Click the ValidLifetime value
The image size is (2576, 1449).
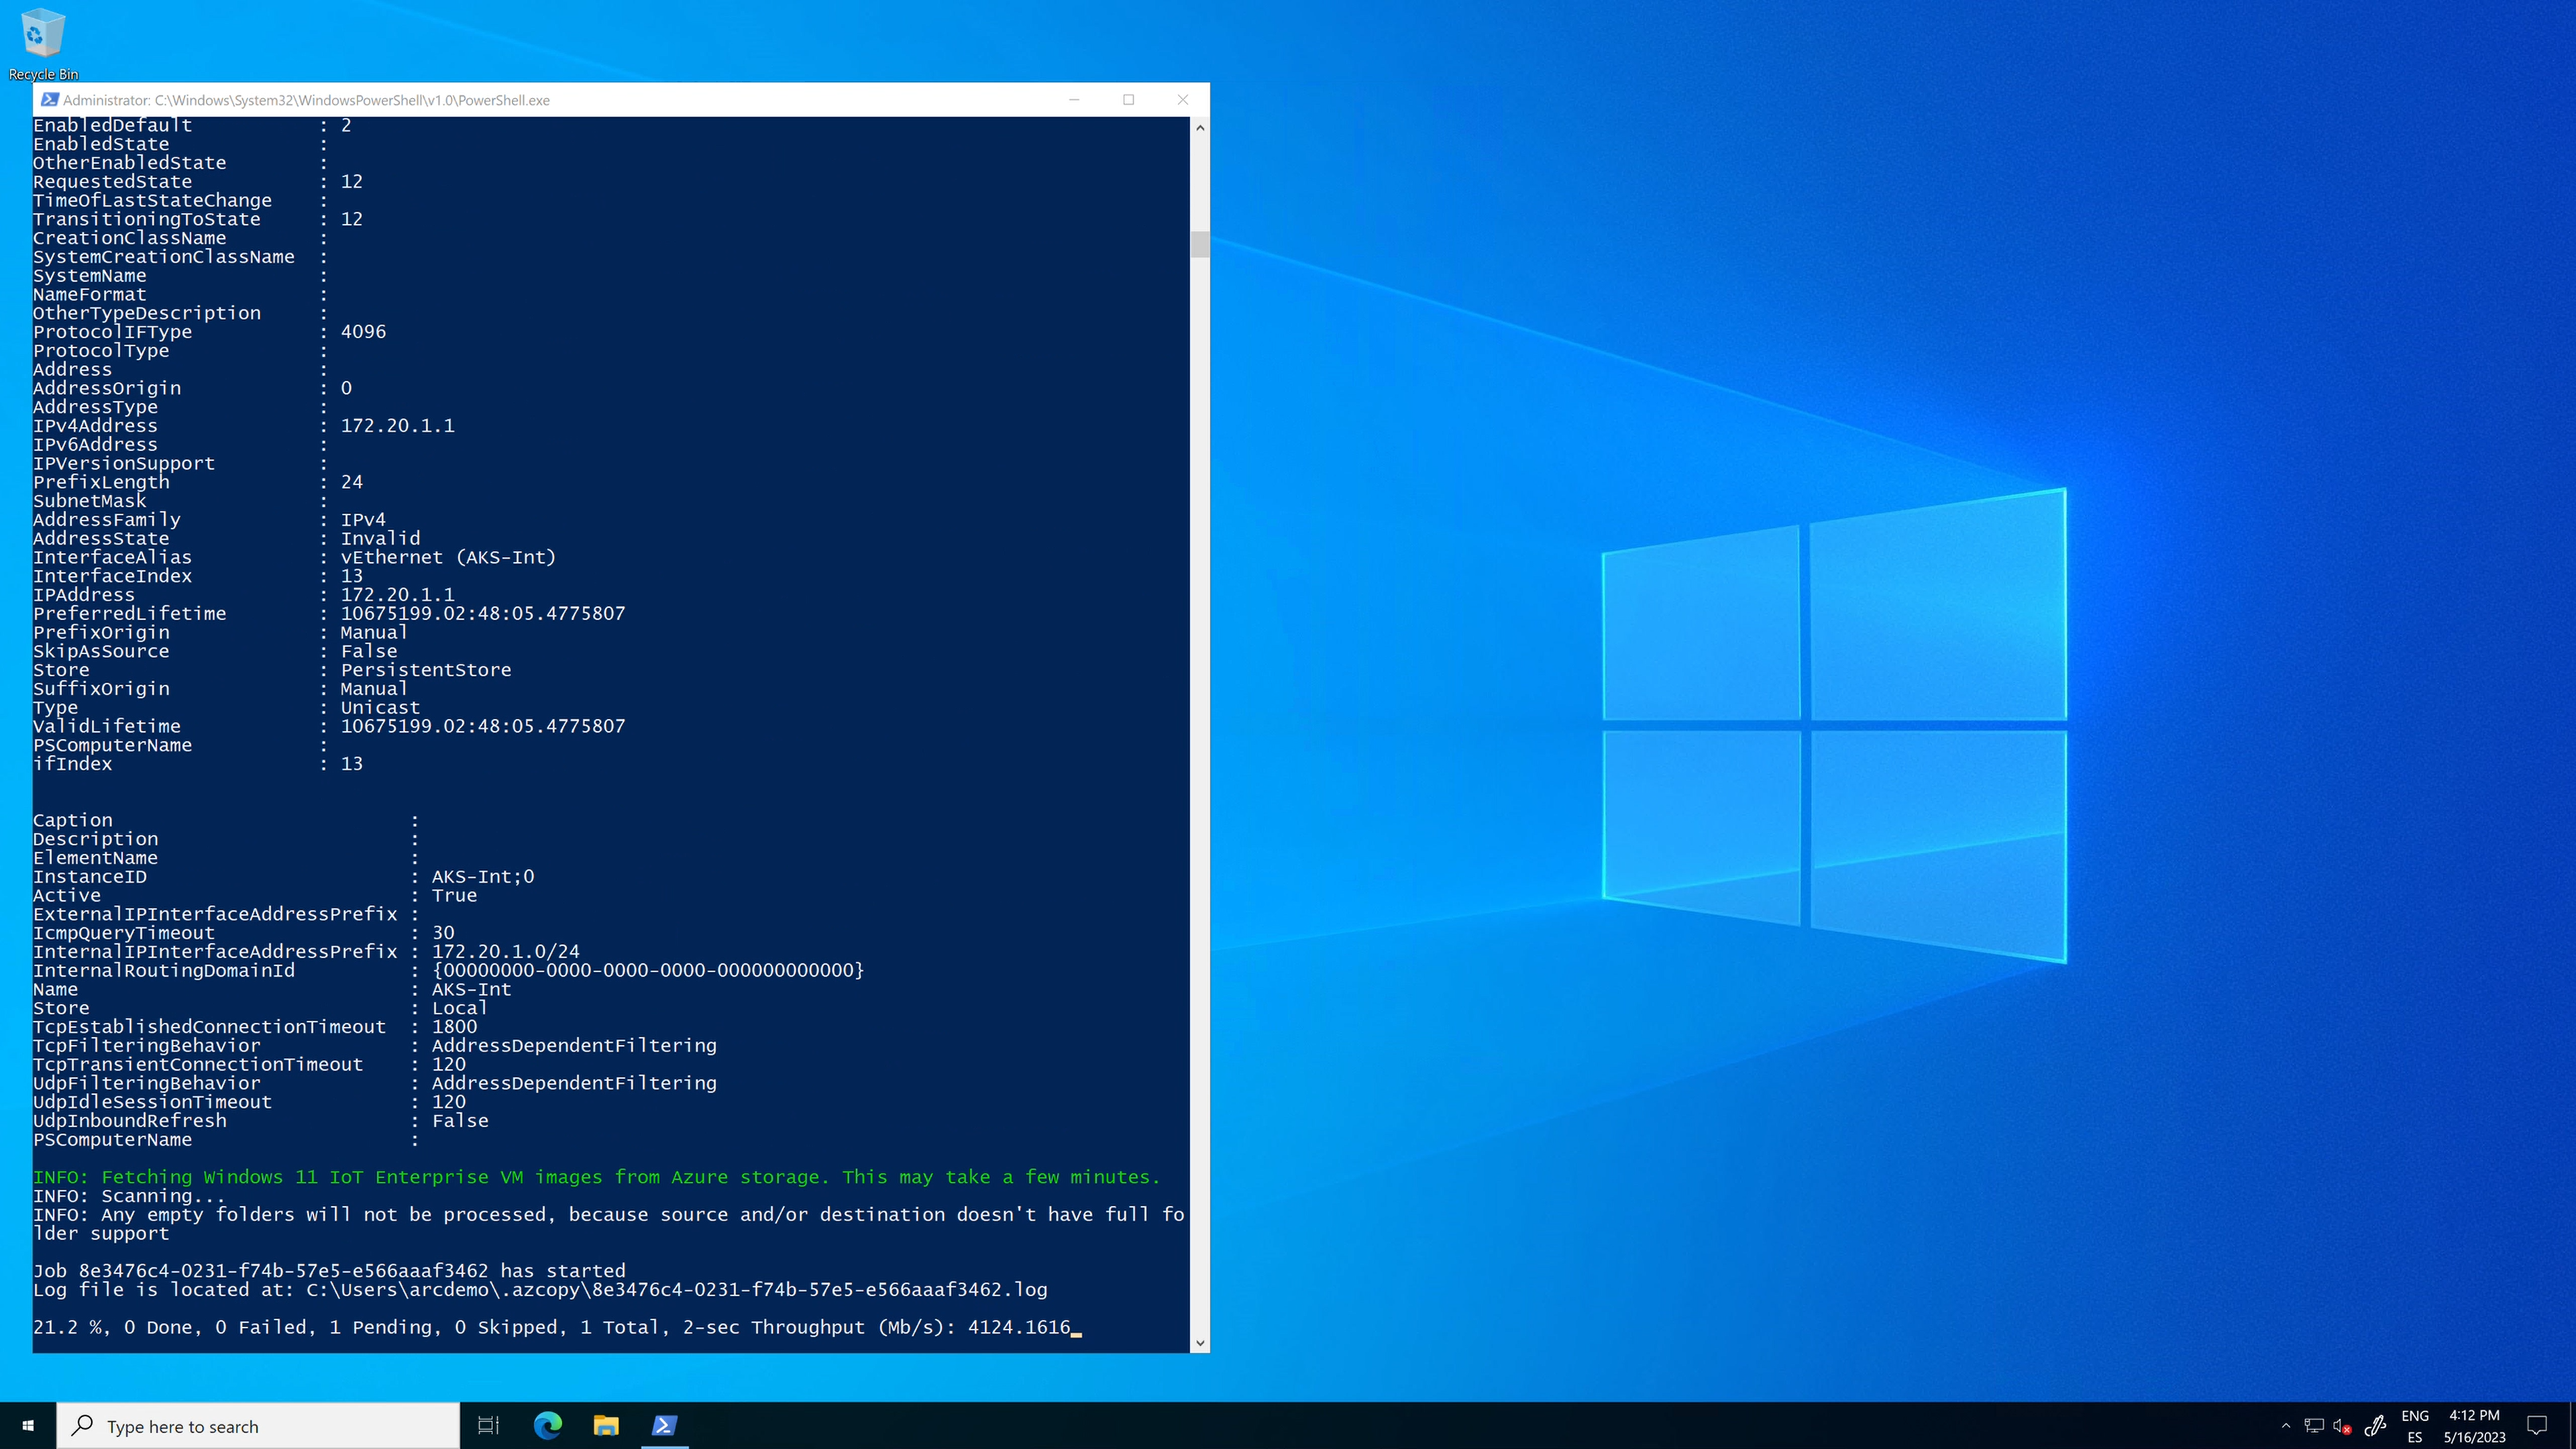(483, 727)
